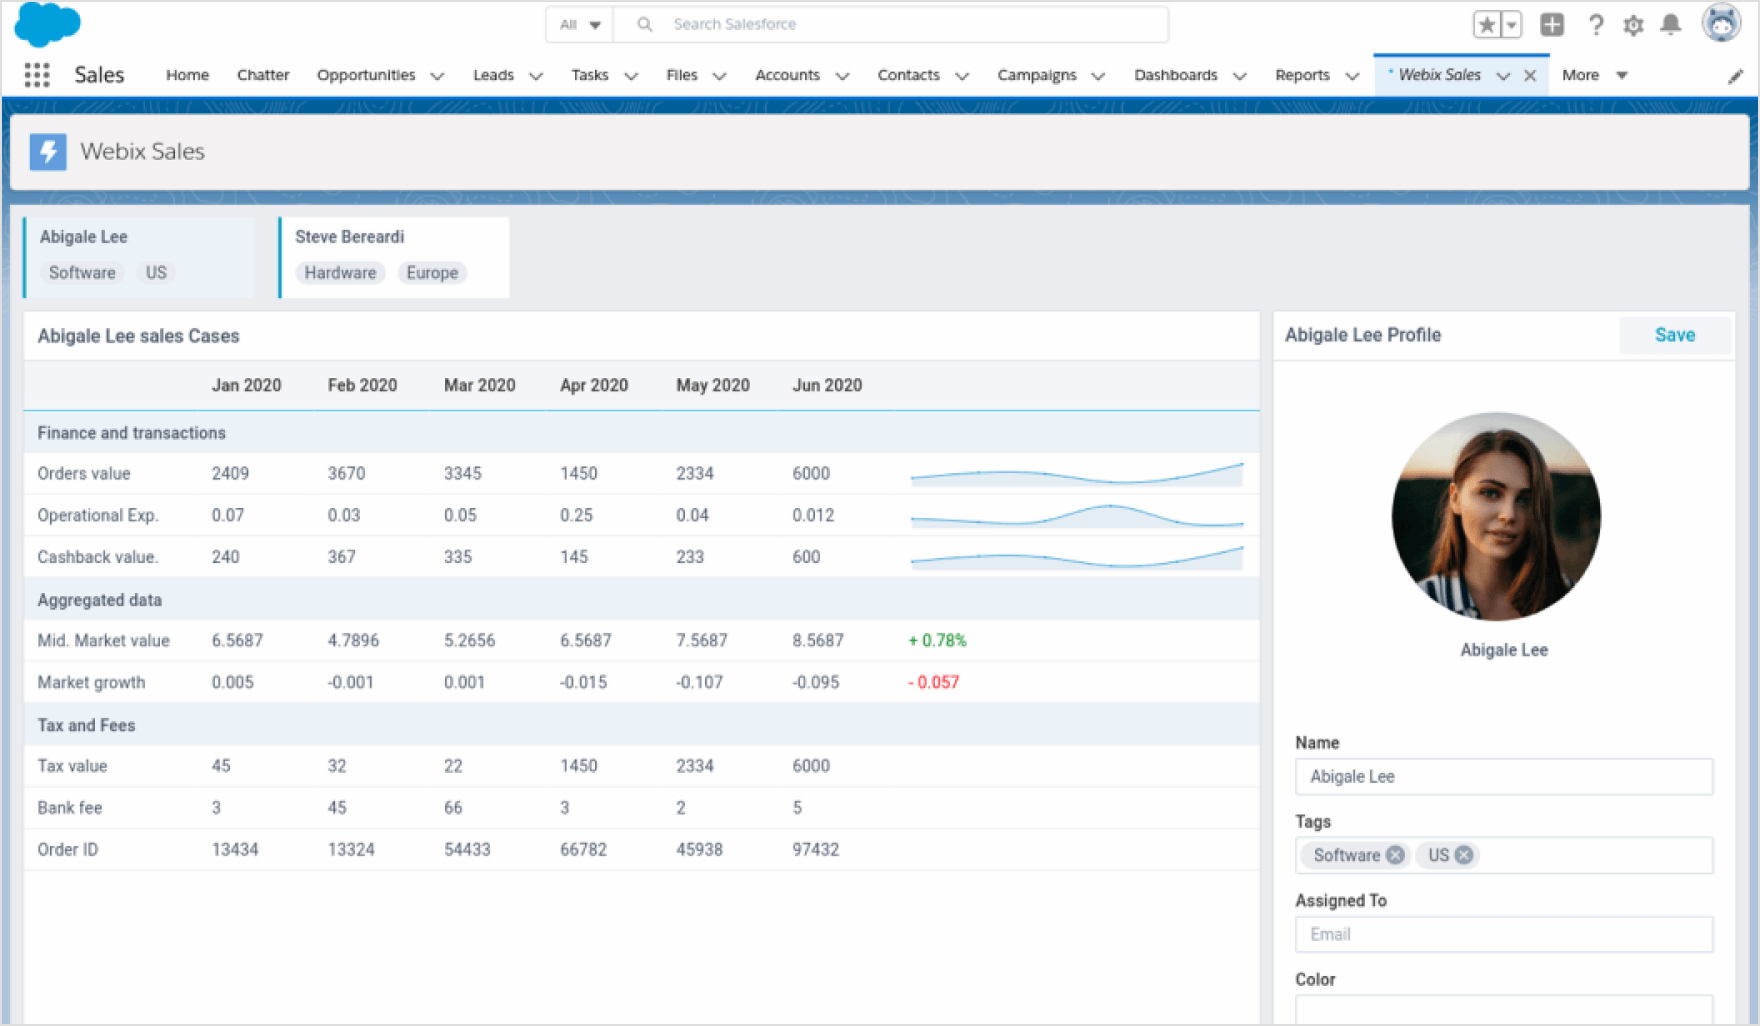Click the Jun 2020 column header
The height and width of the screenshot is (1026, 1760).
click(827, 386)
